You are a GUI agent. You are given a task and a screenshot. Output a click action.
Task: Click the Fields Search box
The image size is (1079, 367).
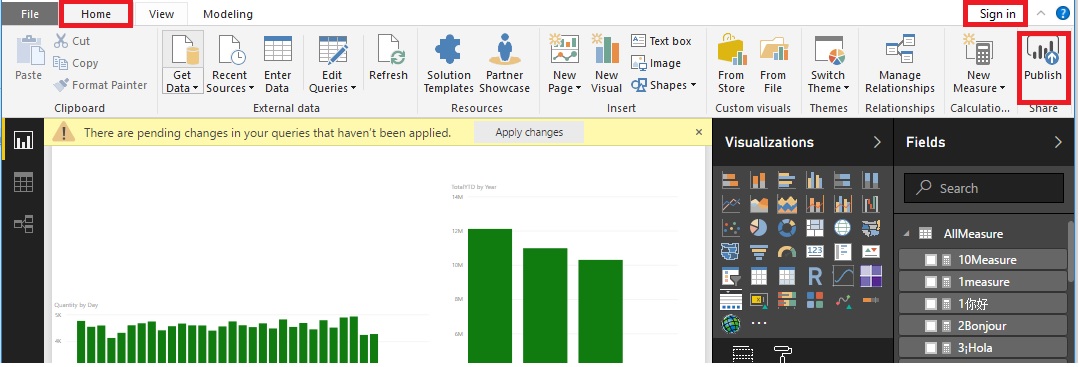[984, 188]
